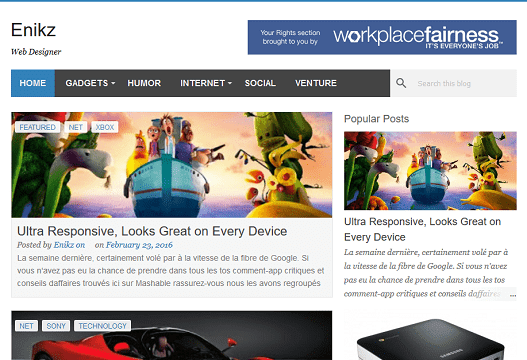Open the Gadgets menu item
Viewport: 527px width, 360px height.
[87, 83]
